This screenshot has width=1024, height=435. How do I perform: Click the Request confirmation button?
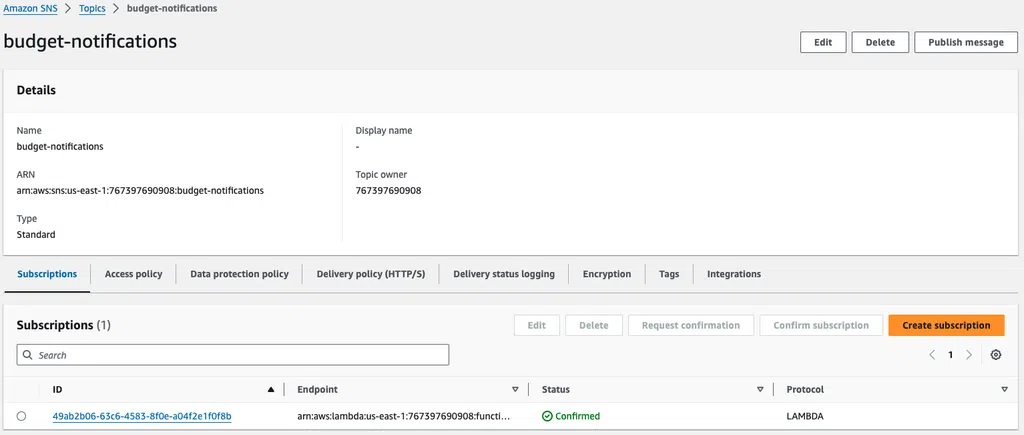pos(691,325)
